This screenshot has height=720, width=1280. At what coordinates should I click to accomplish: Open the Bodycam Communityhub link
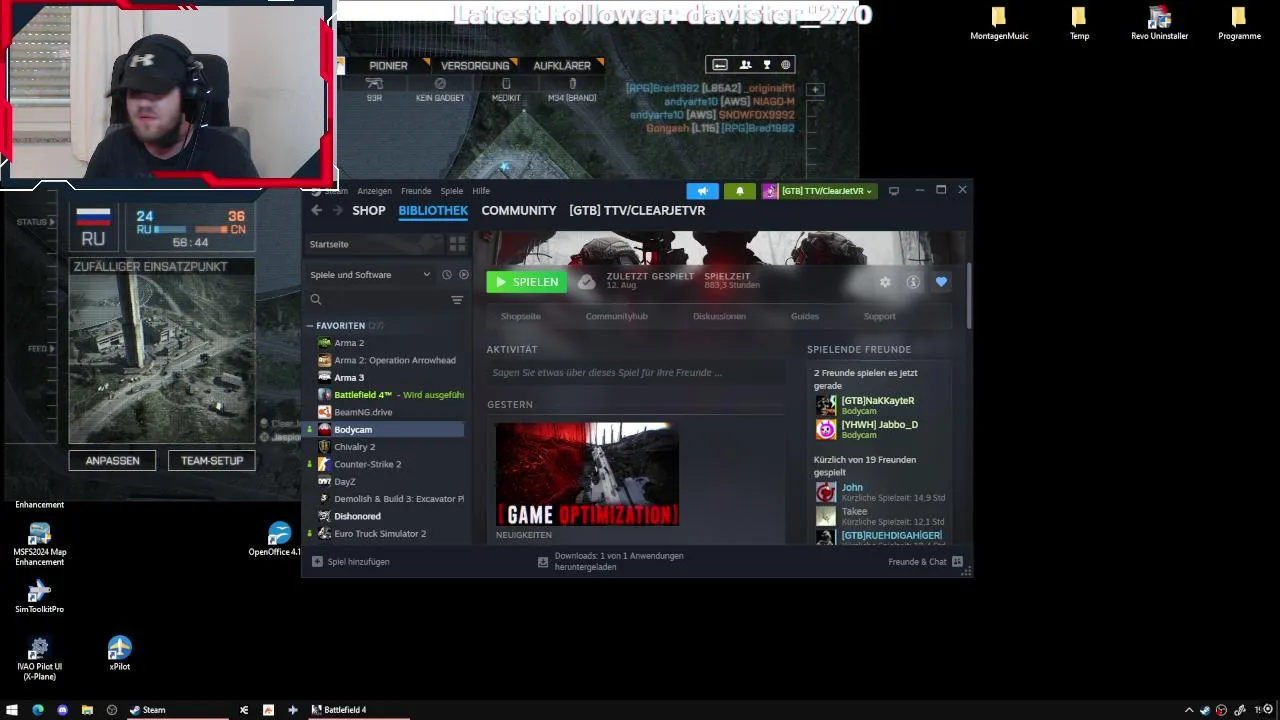click(617, 316)
